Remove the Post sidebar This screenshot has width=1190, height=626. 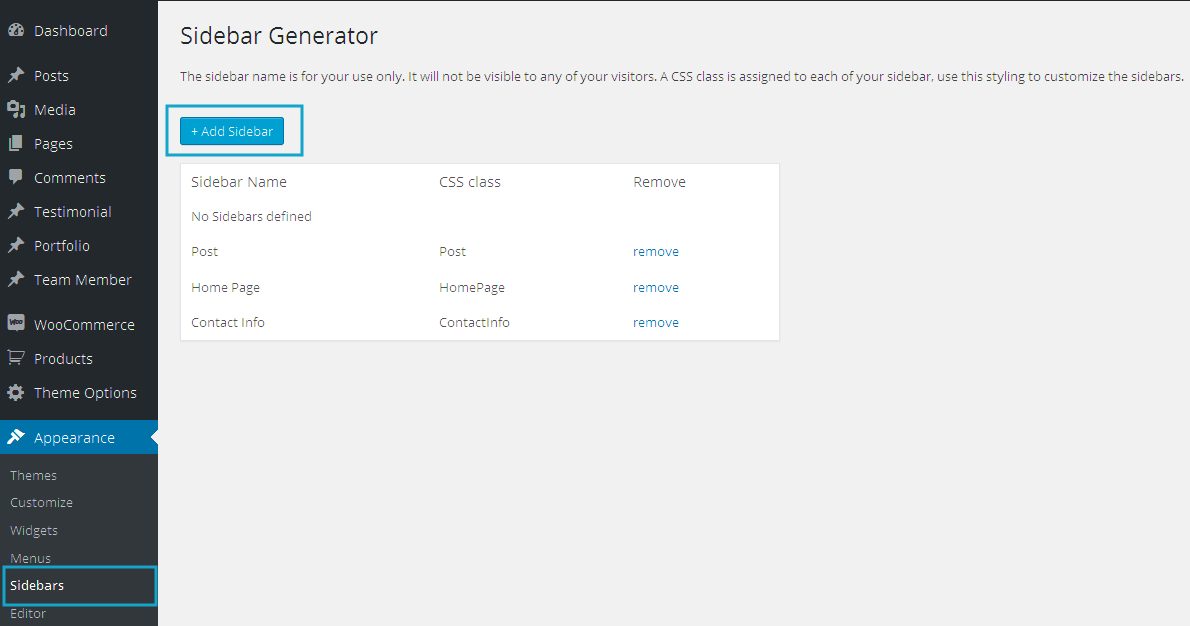[655, 252]
